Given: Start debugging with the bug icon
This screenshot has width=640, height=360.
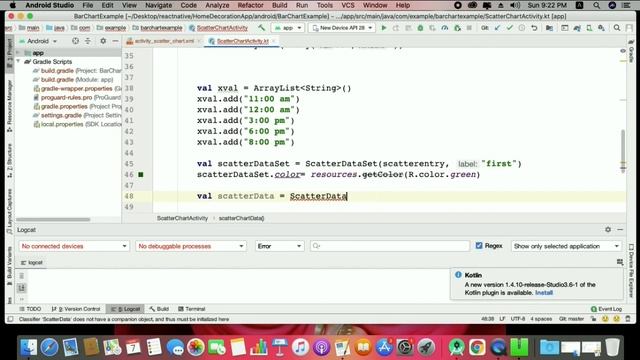Looking at the screenshot, I should [x=420, y=28].
